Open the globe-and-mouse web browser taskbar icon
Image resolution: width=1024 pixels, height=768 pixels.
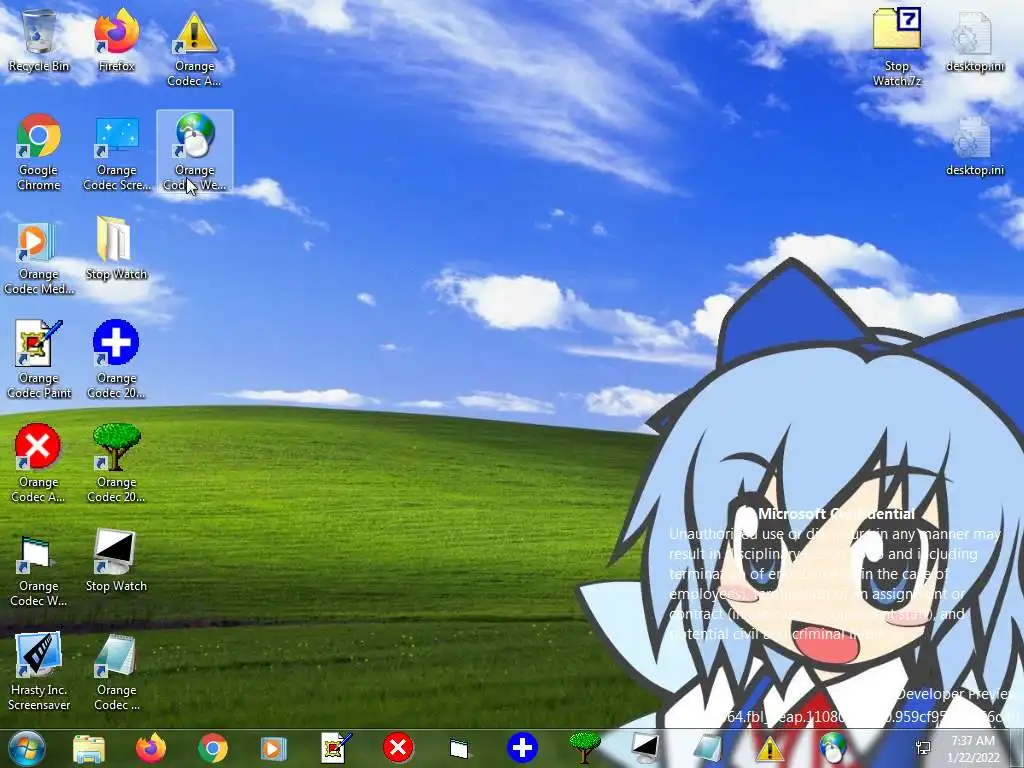(832, 748)
